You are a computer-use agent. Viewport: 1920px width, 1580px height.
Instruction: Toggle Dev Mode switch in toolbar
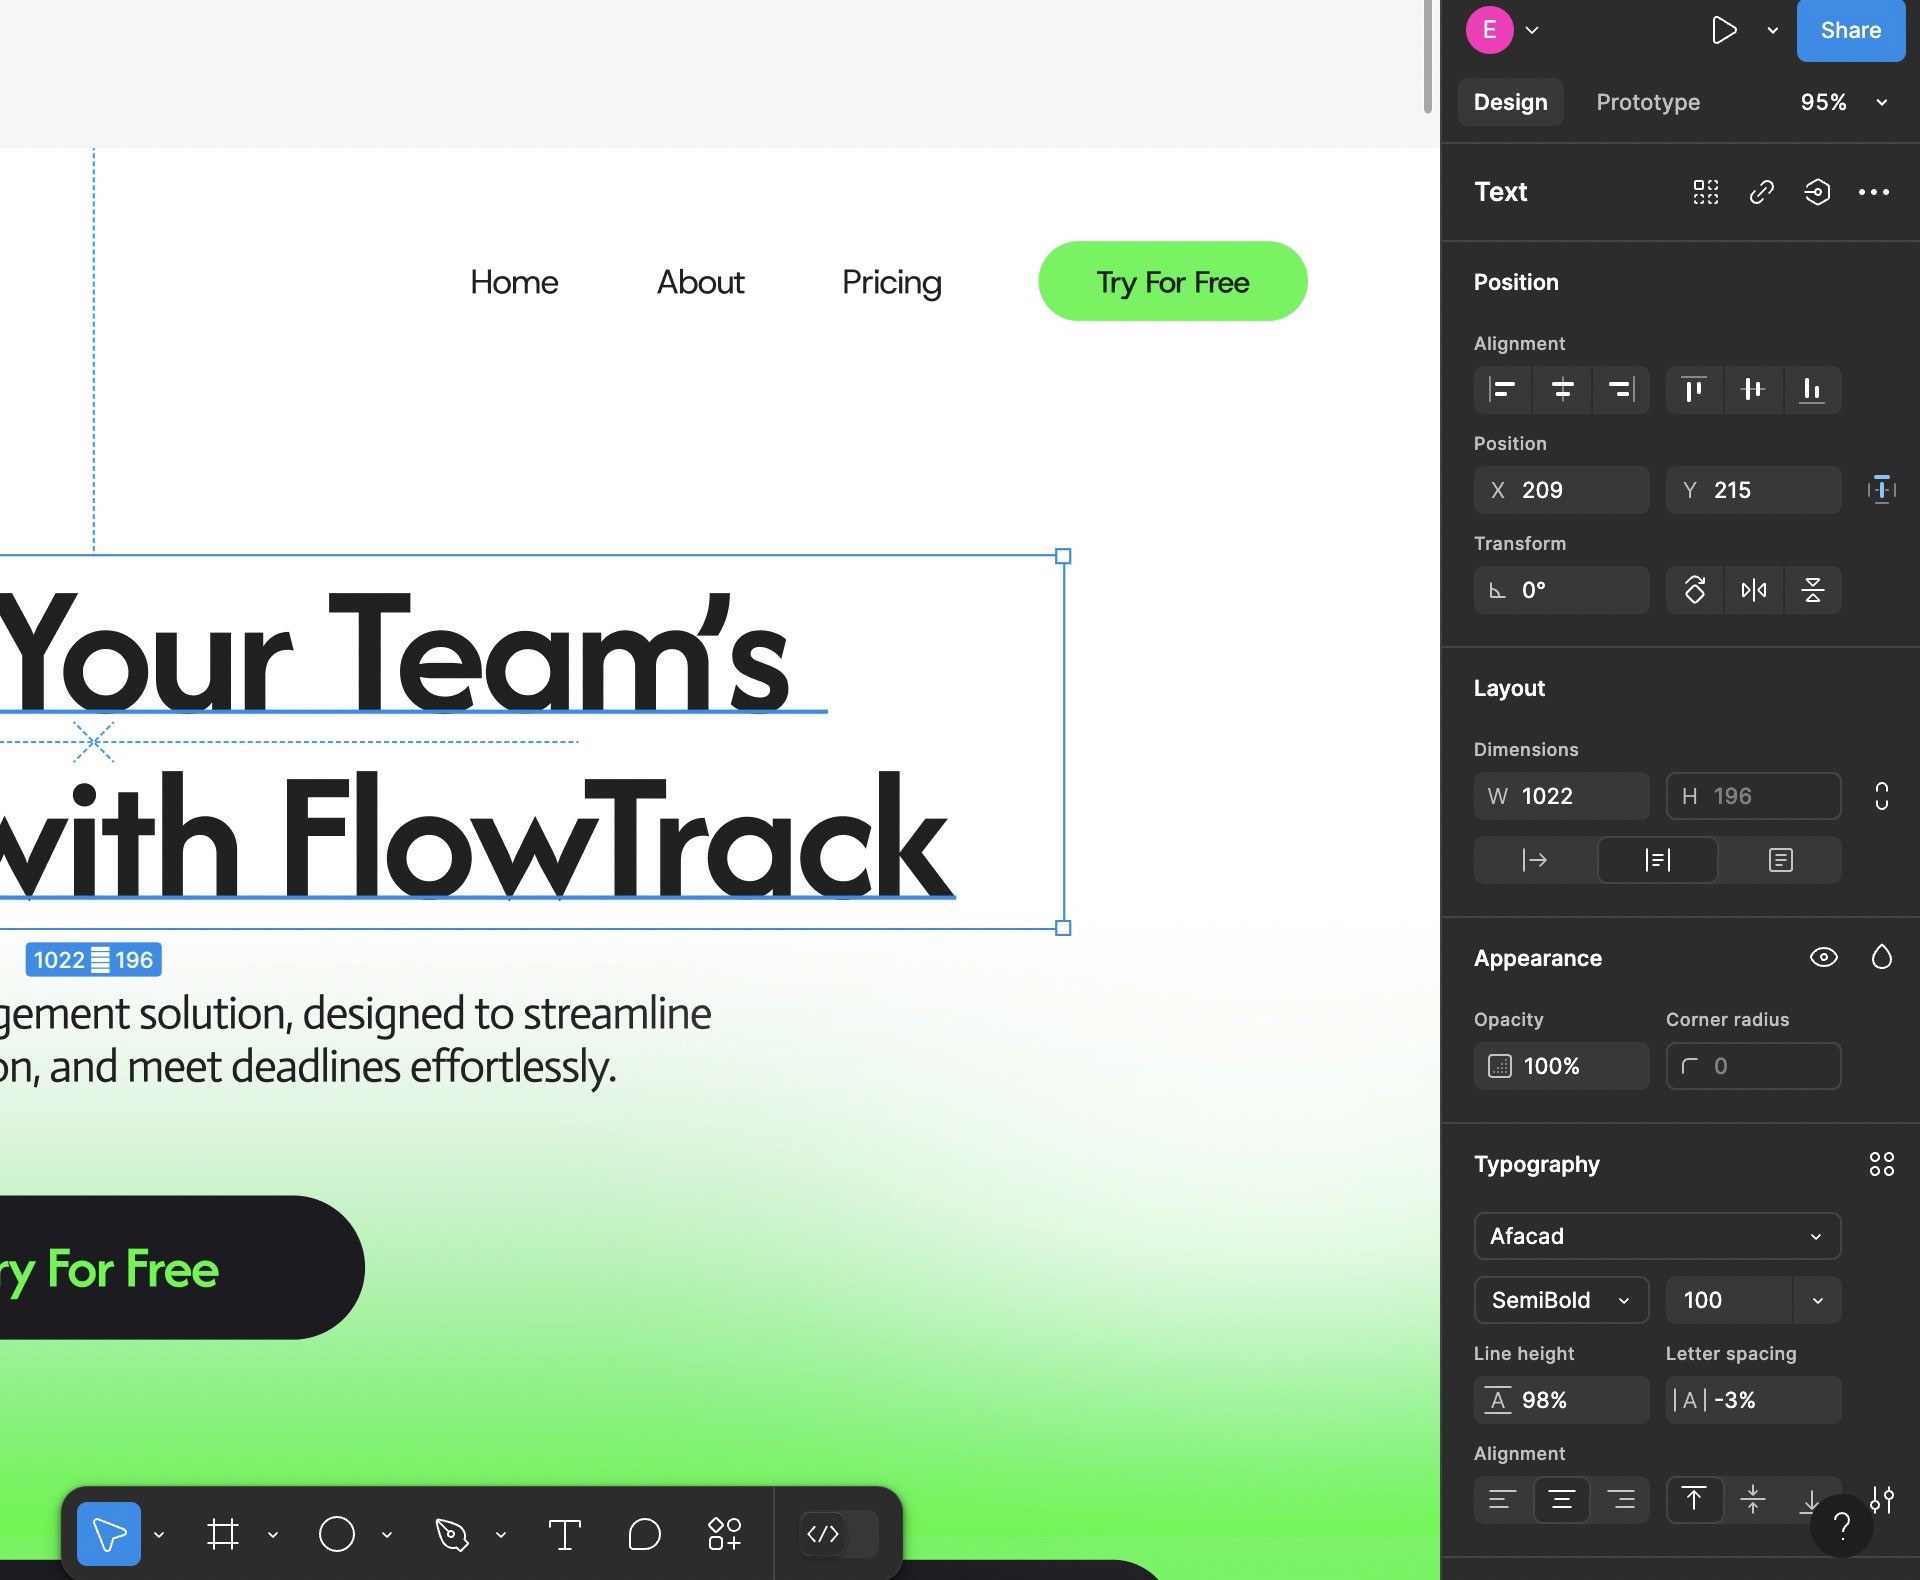click(x=838, y=1534)
